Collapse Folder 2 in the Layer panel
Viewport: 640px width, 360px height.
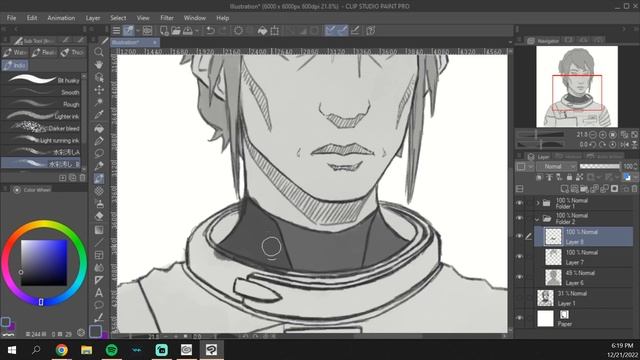pyautogui.click(x=537, y=219)
